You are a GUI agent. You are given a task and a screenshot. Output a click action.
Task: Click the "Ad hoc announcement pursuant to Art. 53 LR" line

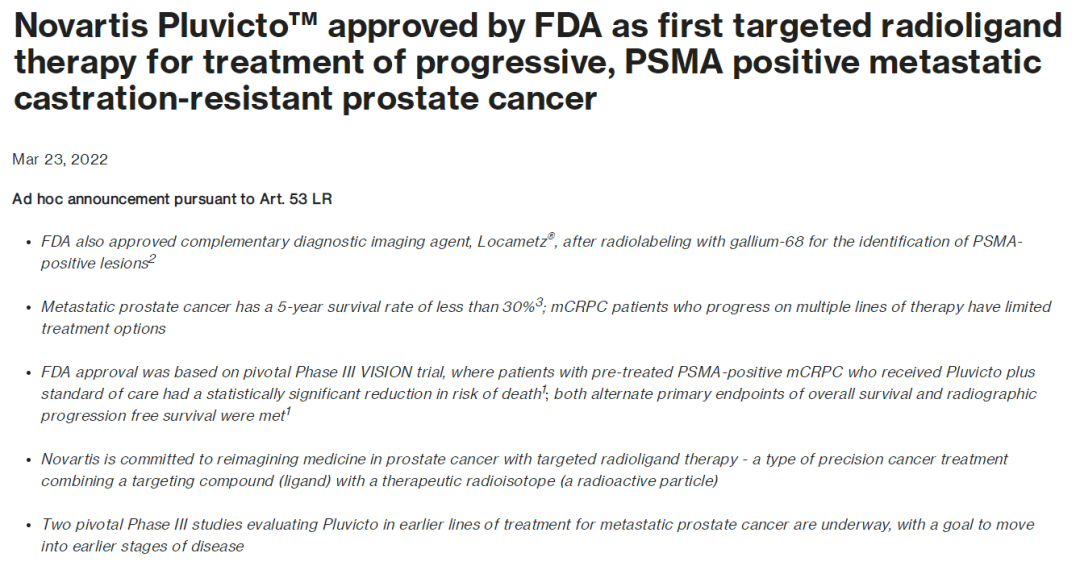coord(172,199)
